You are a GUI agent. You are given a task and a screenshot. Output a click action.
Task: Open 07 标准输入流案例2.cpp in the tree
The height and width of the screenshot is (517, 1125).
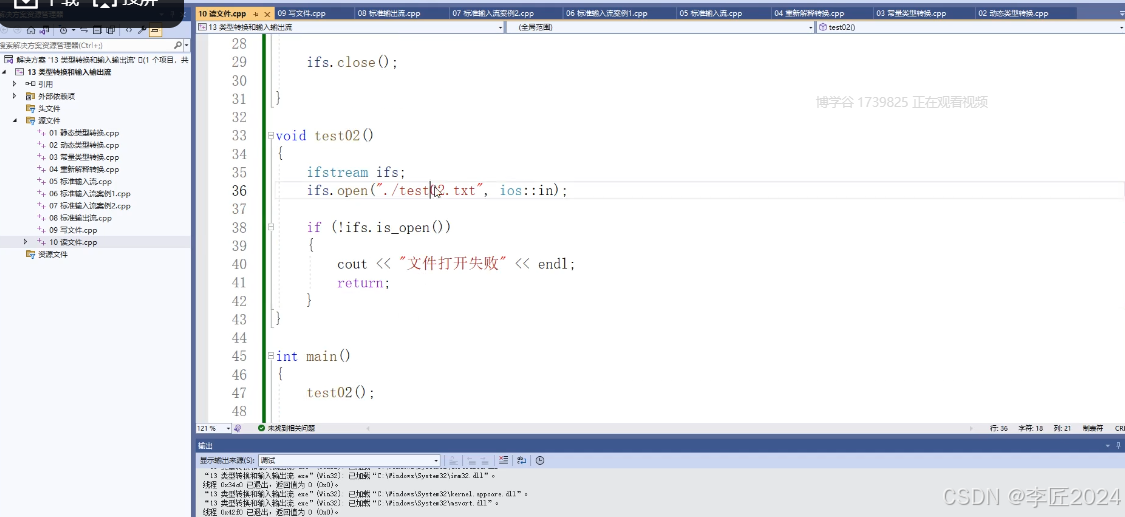click(90, 206)
